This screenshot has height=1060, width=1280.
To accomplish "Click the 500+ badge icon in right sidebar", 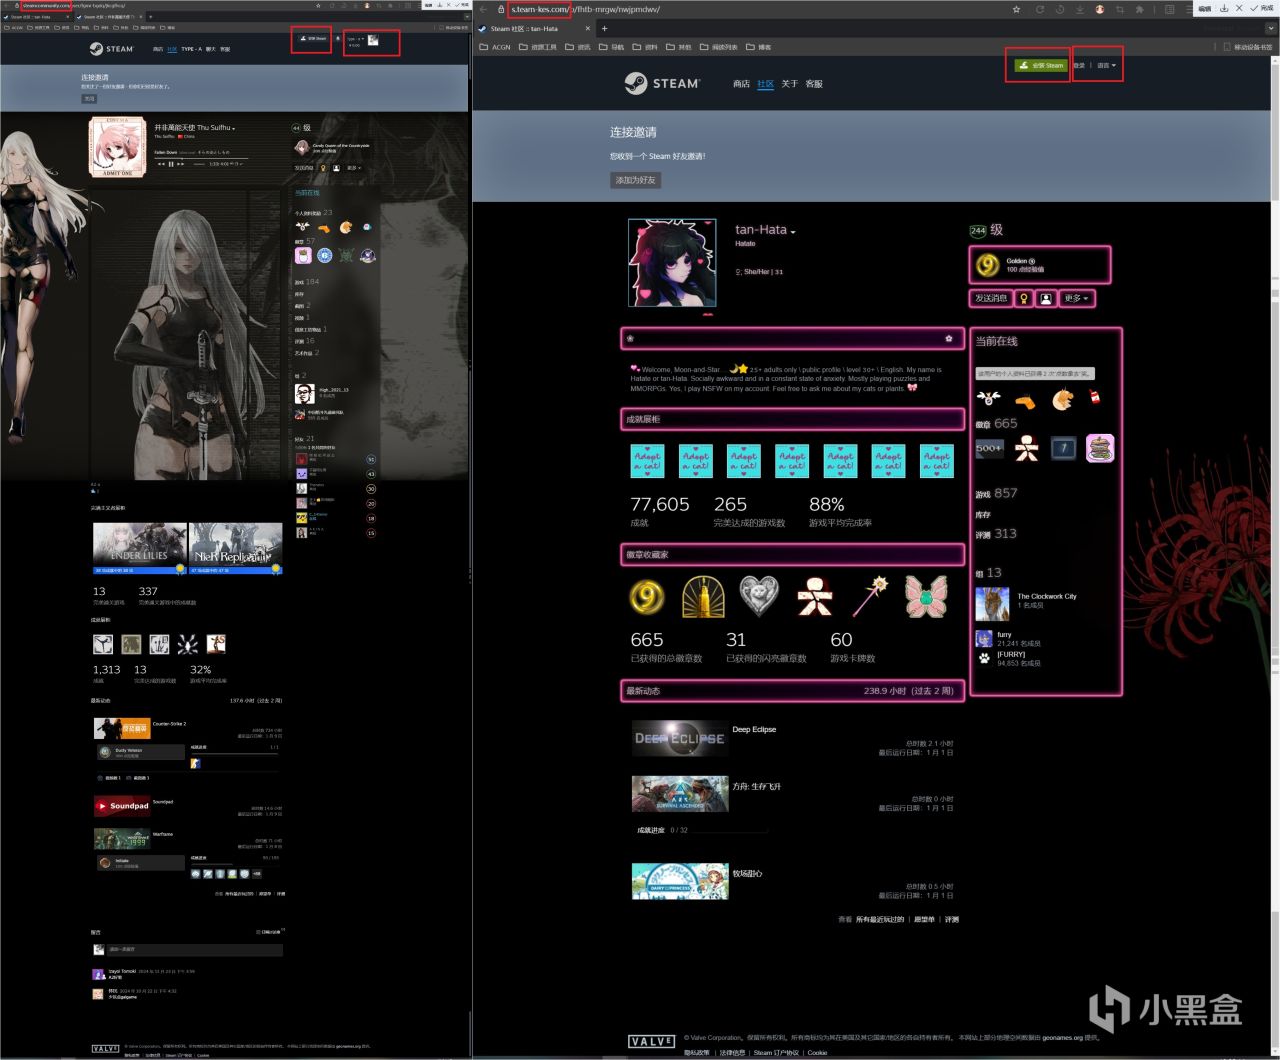I will pos(989,448).
